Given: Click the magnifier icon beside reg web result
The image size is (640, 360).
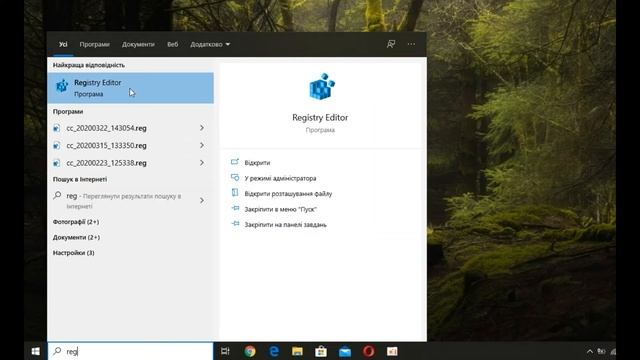Looking at the screenshot, I should click(x=57, y=196).
